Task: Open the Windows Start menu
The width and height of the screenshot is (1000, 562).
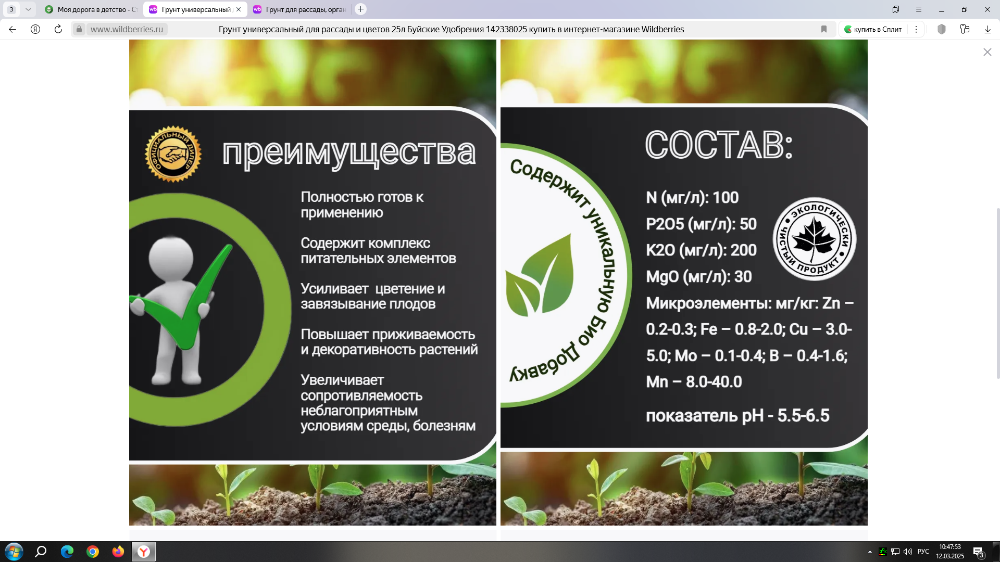Action: pos(14,551)
